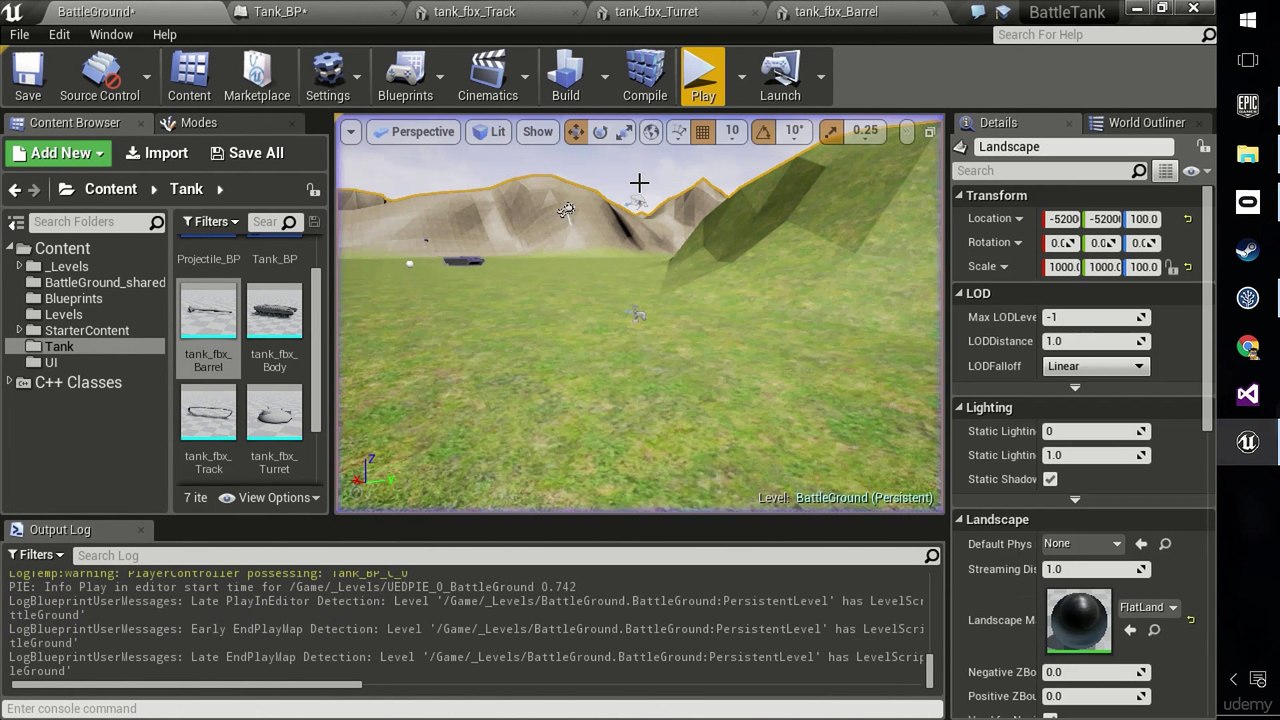Toggle rotation snapping in the viewport
This screenshot has width=1280, height=720.
point(763,132)
